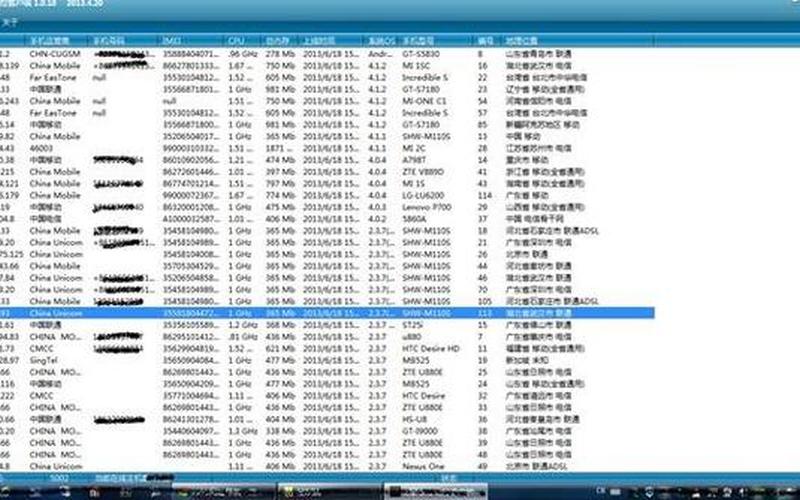Click the 774 Mb memory cell

click(280, 195)
